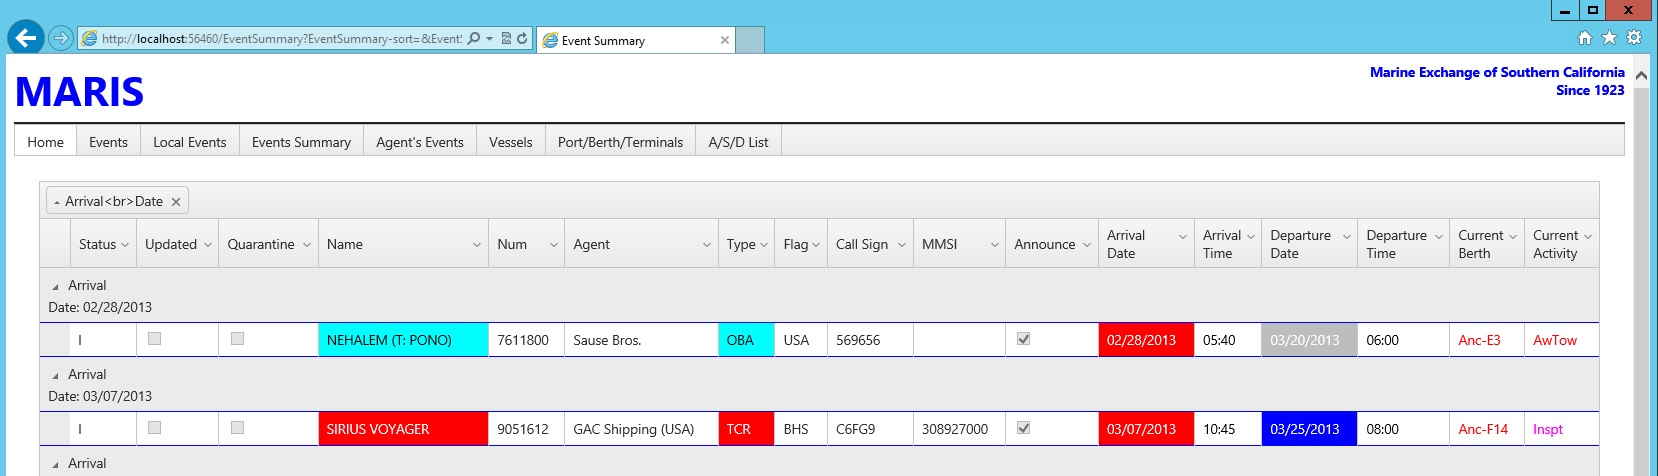Toggle the Announce checkbox for NEHALEM row
1658x476 pixels.
pyautogui.click(x=1023, y=339)
